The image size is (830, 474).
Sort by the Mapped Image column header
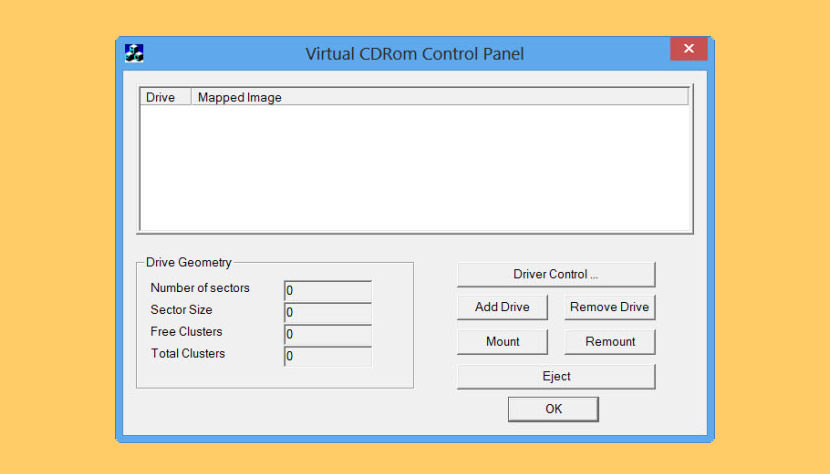(439, 97)
